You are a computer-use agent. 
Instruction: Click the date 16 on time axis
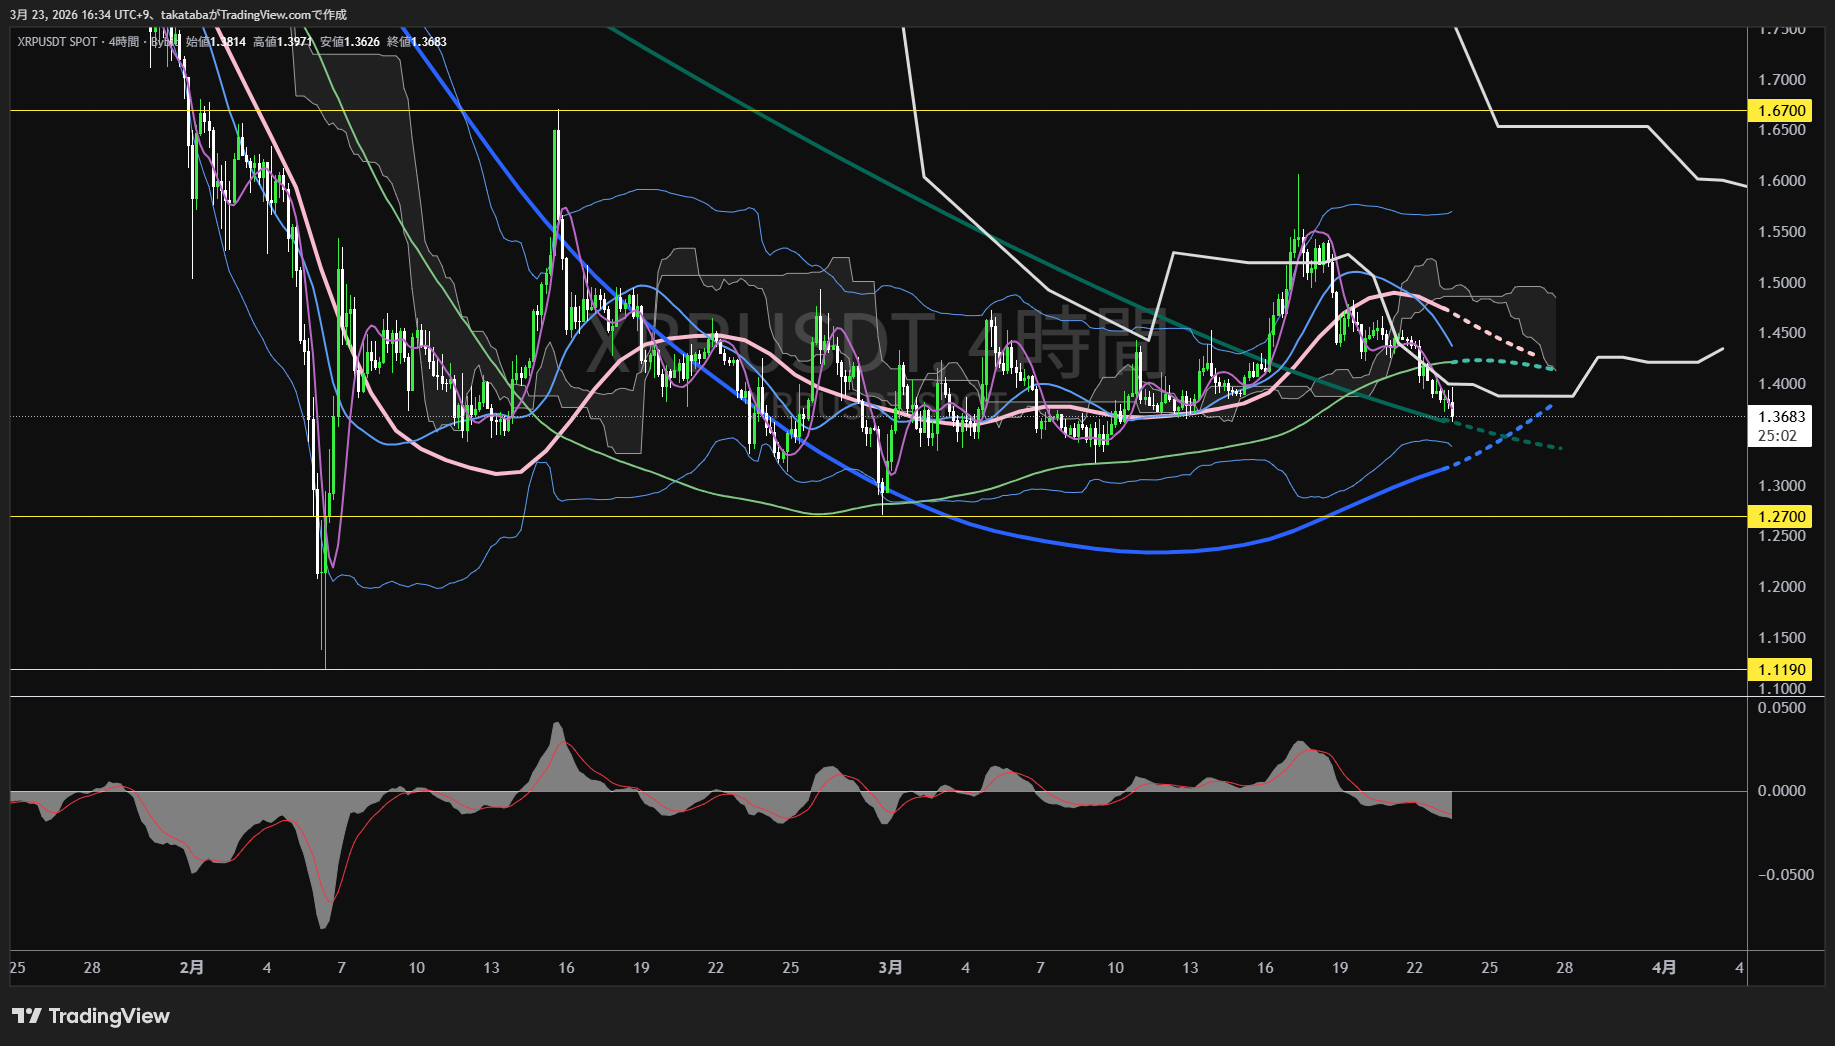click(566, 968)
